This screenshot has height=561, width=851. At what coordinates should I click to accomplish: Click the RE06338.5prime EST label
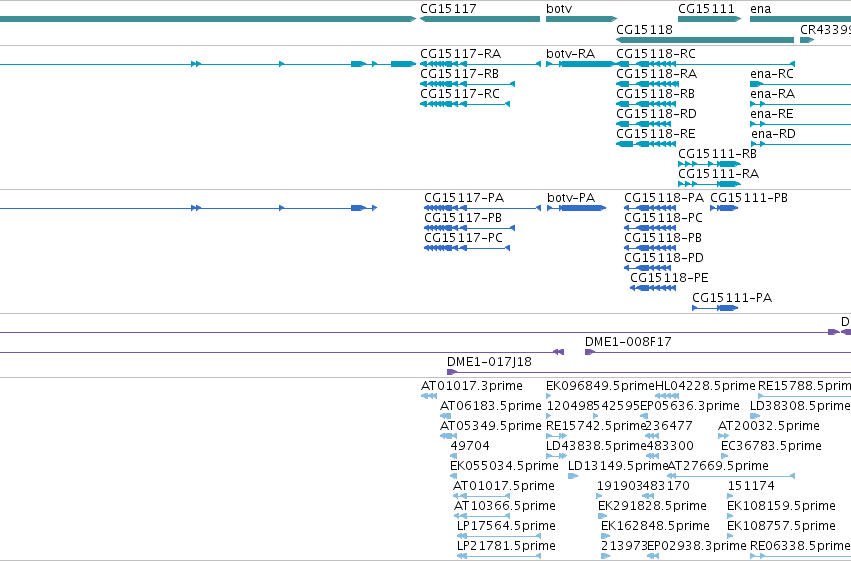pyautogui.click(x=800, y=546)
